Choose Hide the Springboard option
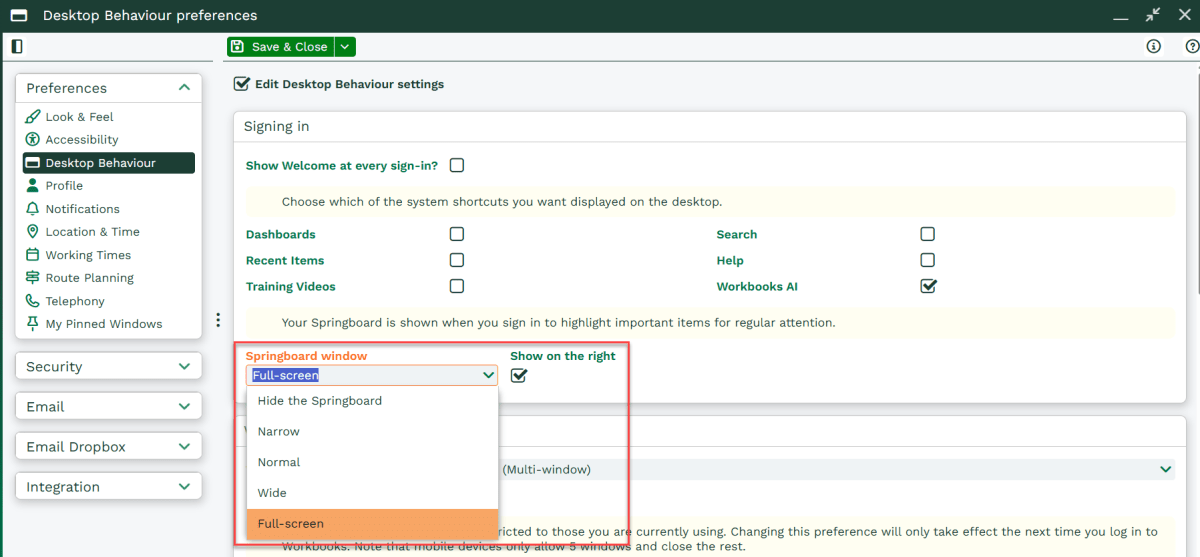This screenshot has width=1200, height=557. tap(372, 401)
